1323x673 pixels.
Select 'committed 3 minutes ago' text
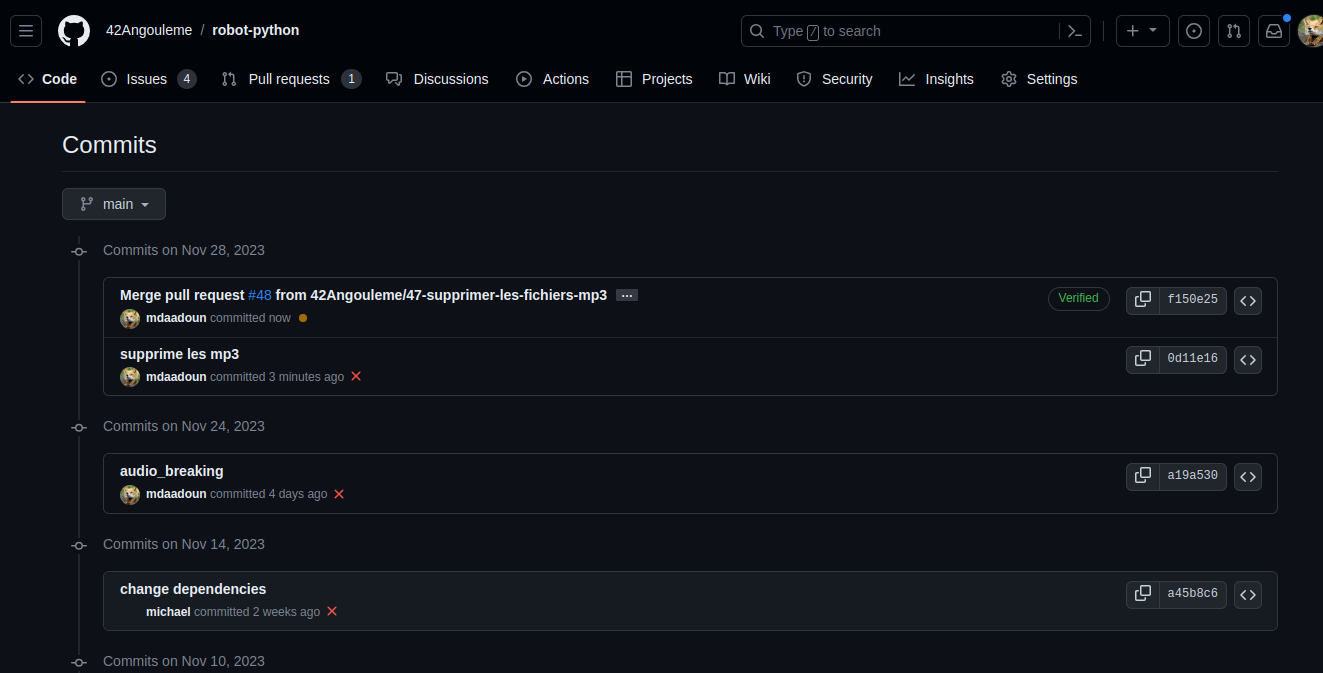(x=277, y=377)
